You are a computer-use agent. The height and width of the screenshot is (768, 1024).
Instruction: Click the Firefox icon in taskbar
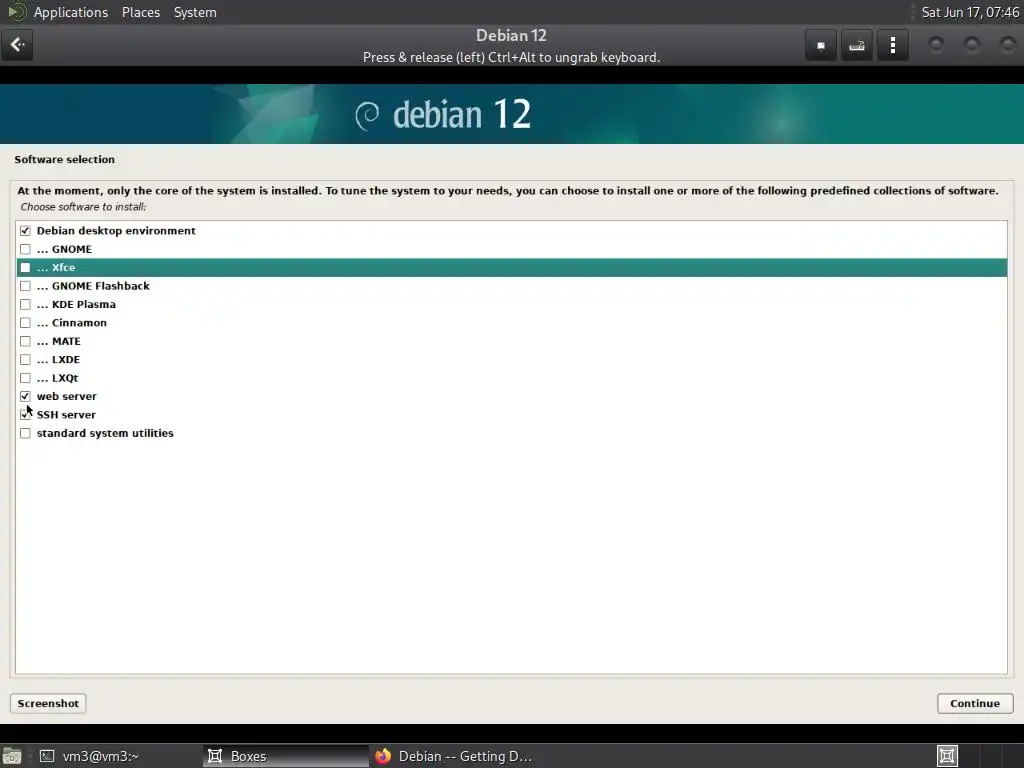pyautogui.click(x=383, y=756)
